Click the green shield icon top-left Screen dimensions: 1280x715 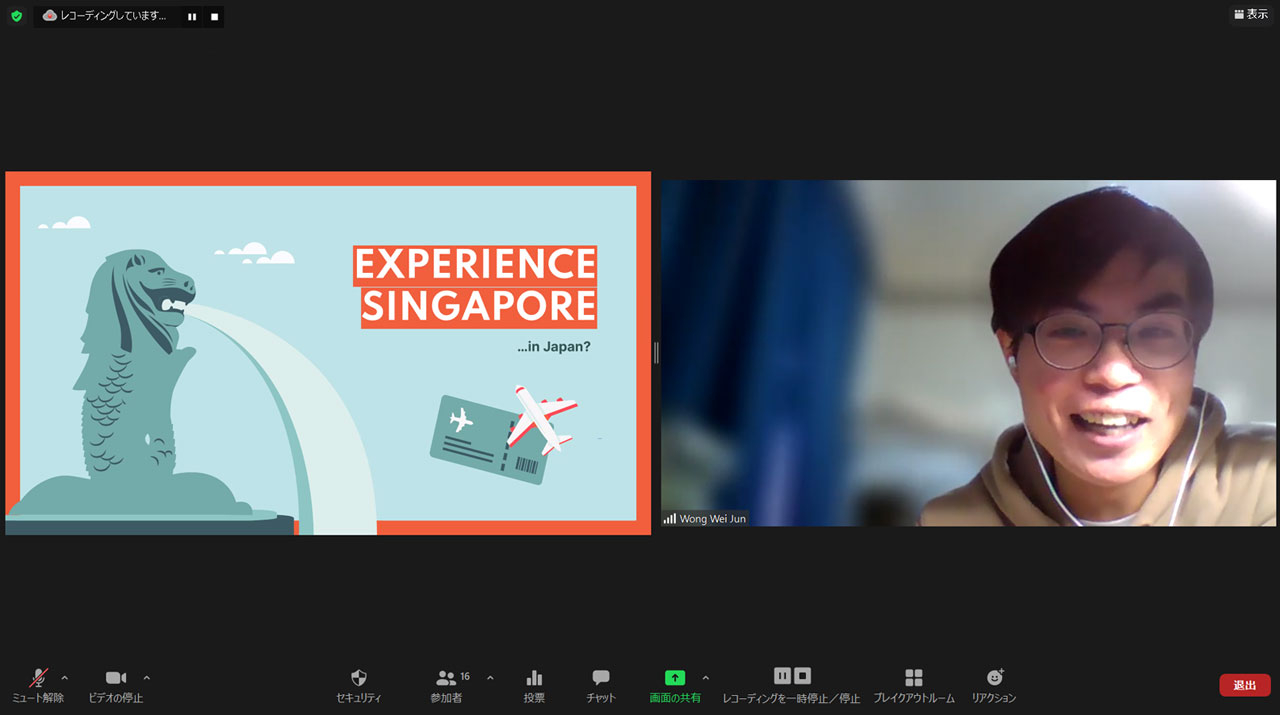14,16
